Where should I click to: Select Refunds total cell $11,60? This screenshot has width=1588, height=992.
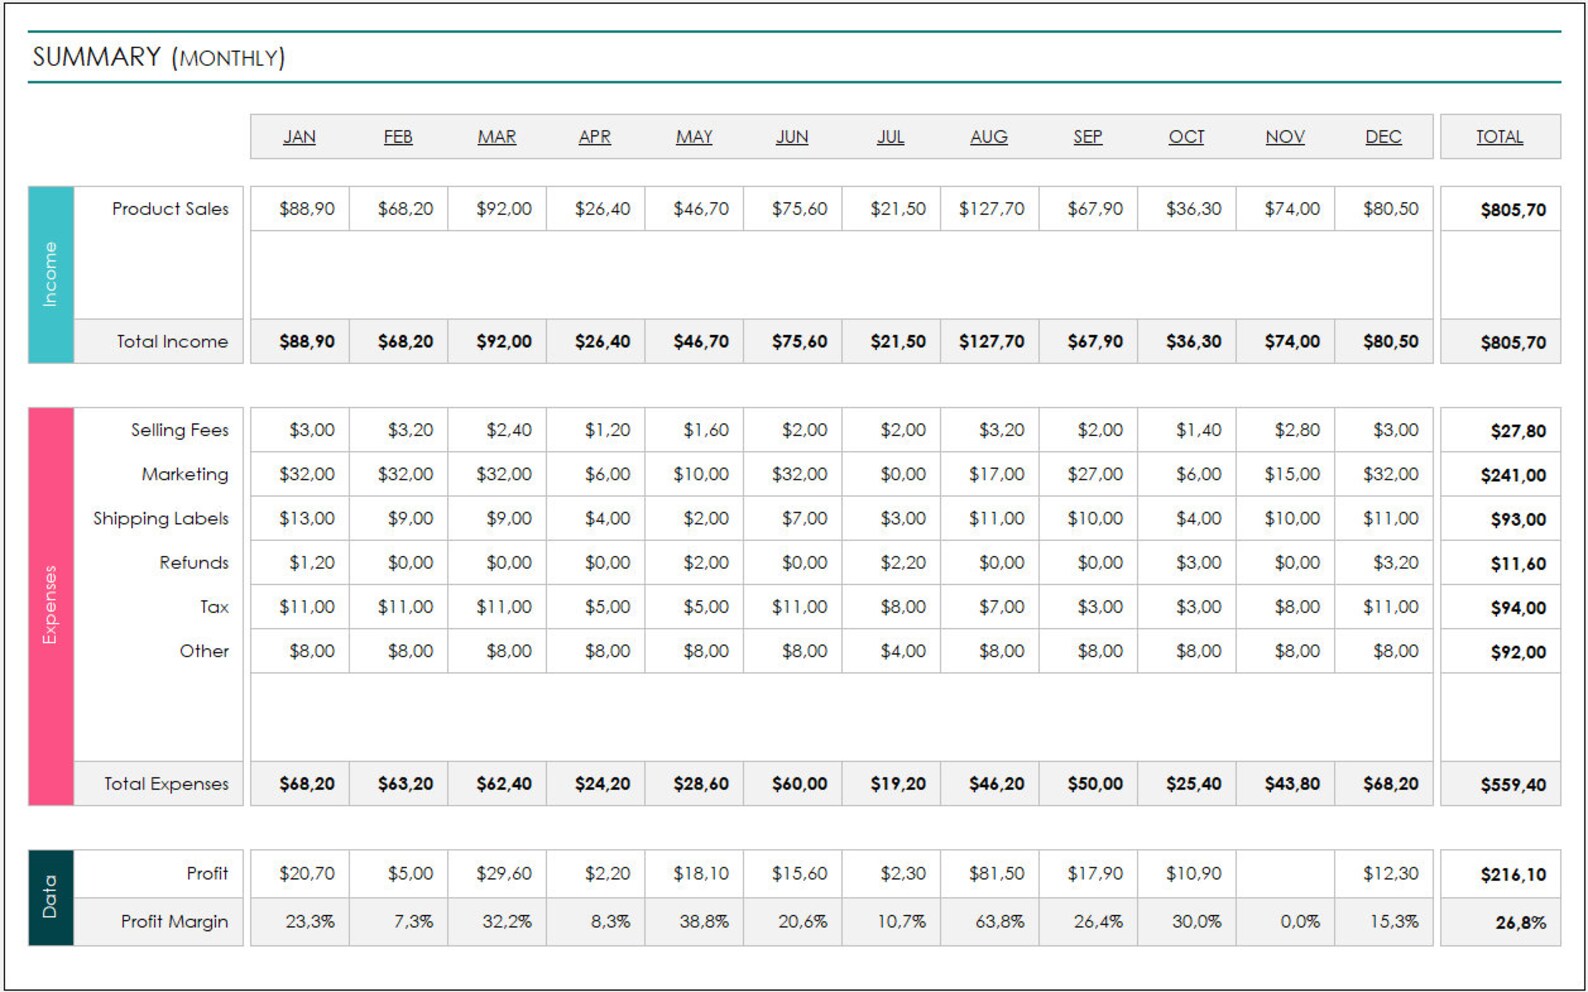(x=1500, y=564)
